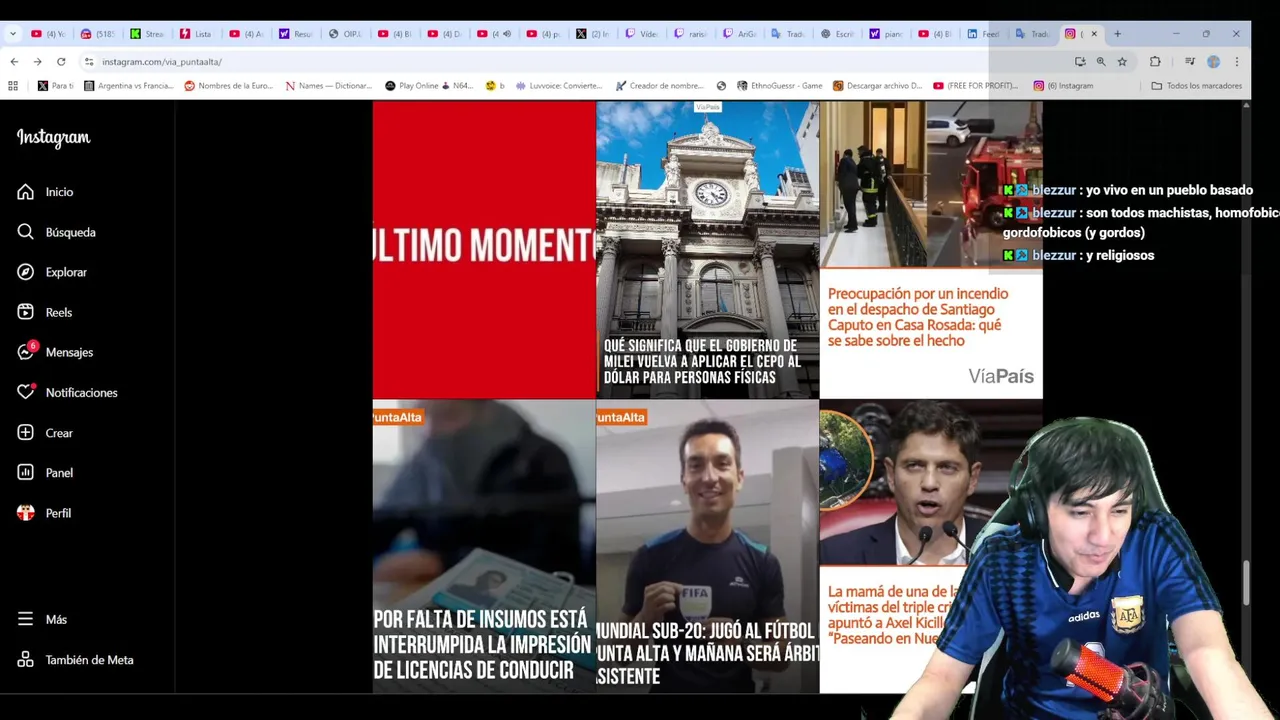Open Chrome three-dot menu
Image resolution: width=1280 pixels, height=720 pixels.
pos(1237,61)
